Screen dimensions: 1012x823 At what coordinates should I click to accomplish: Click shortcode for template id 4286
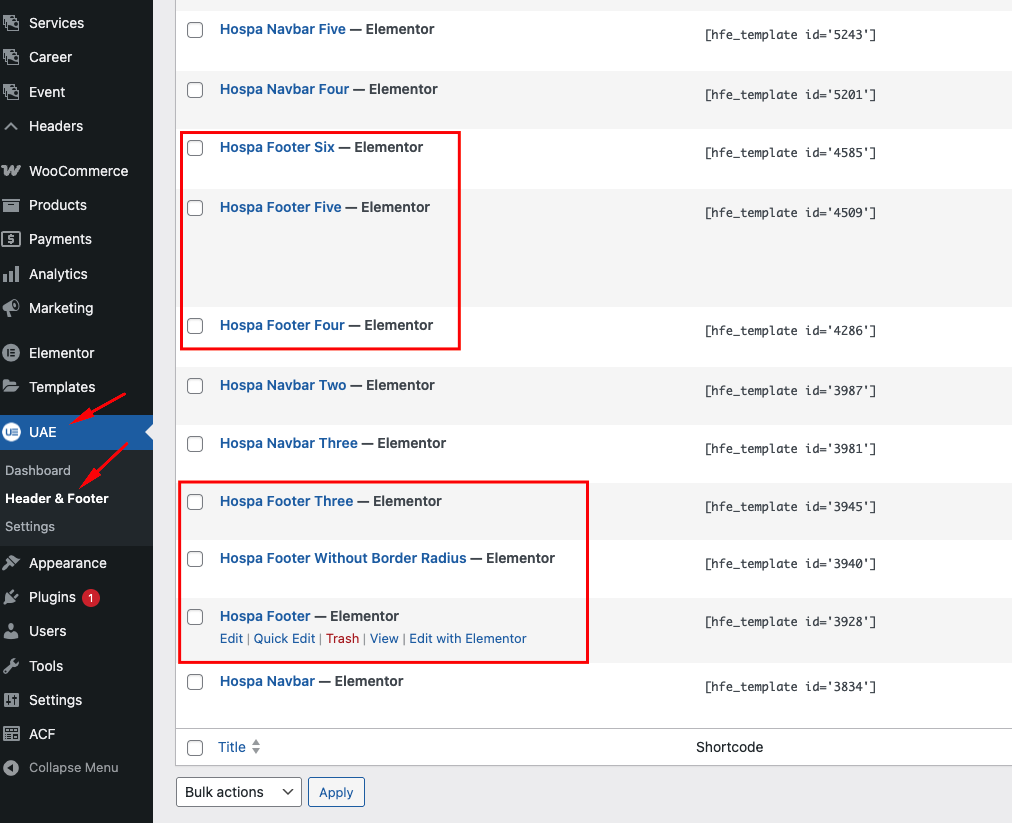[790, 331]
